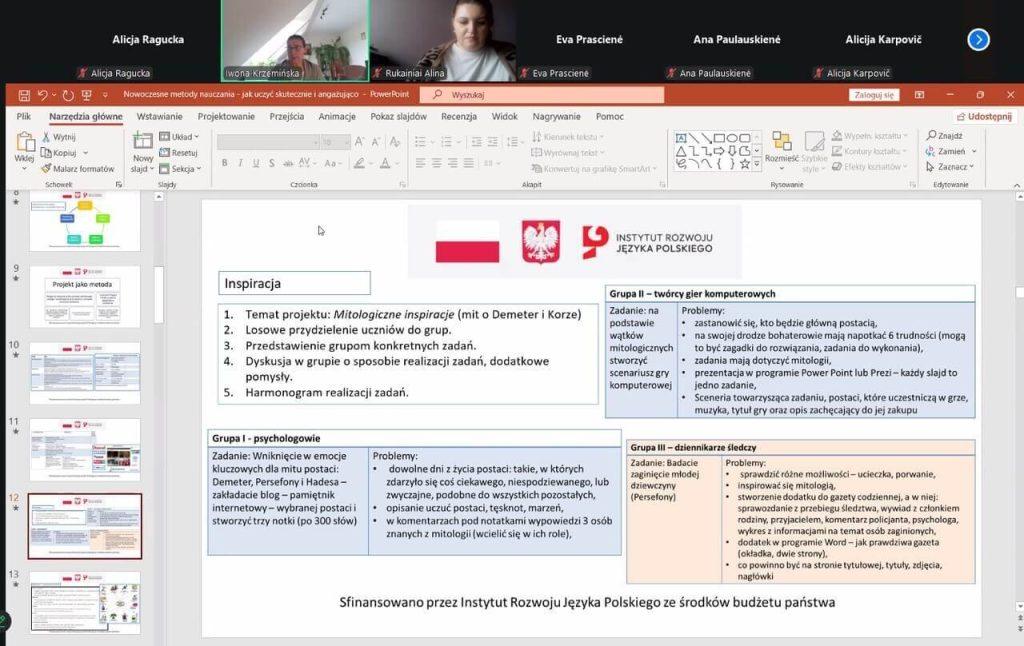The width and height of the screenshot is (1024, 646).
Task: Click the Undo arrow in quick access toolbar
Action: tap(43, 95)
